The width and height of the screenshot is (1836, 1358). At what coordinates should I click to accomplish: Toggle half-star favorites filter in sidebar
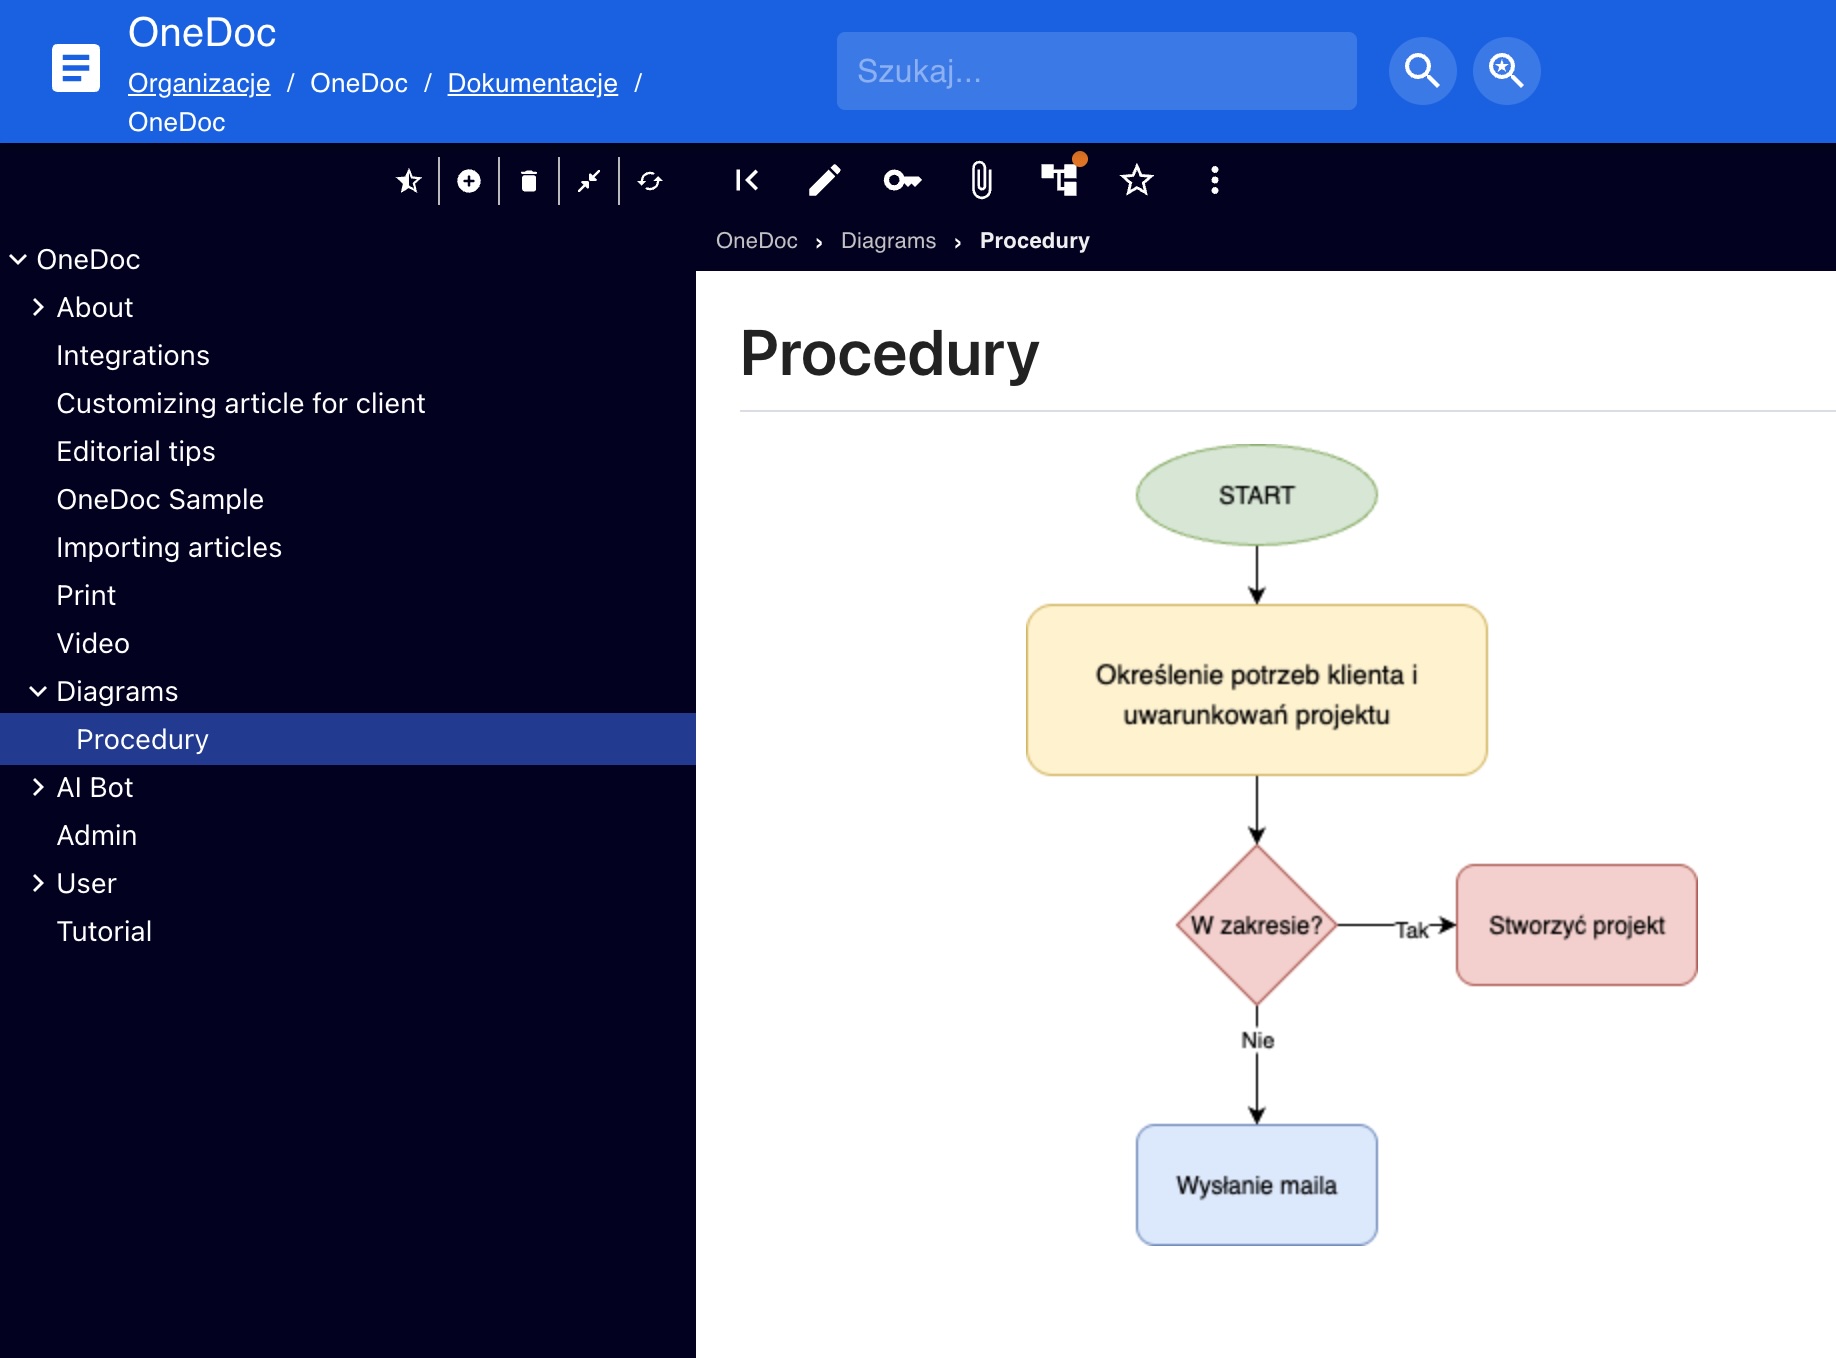pyautogui.click(x=409, y=181)
